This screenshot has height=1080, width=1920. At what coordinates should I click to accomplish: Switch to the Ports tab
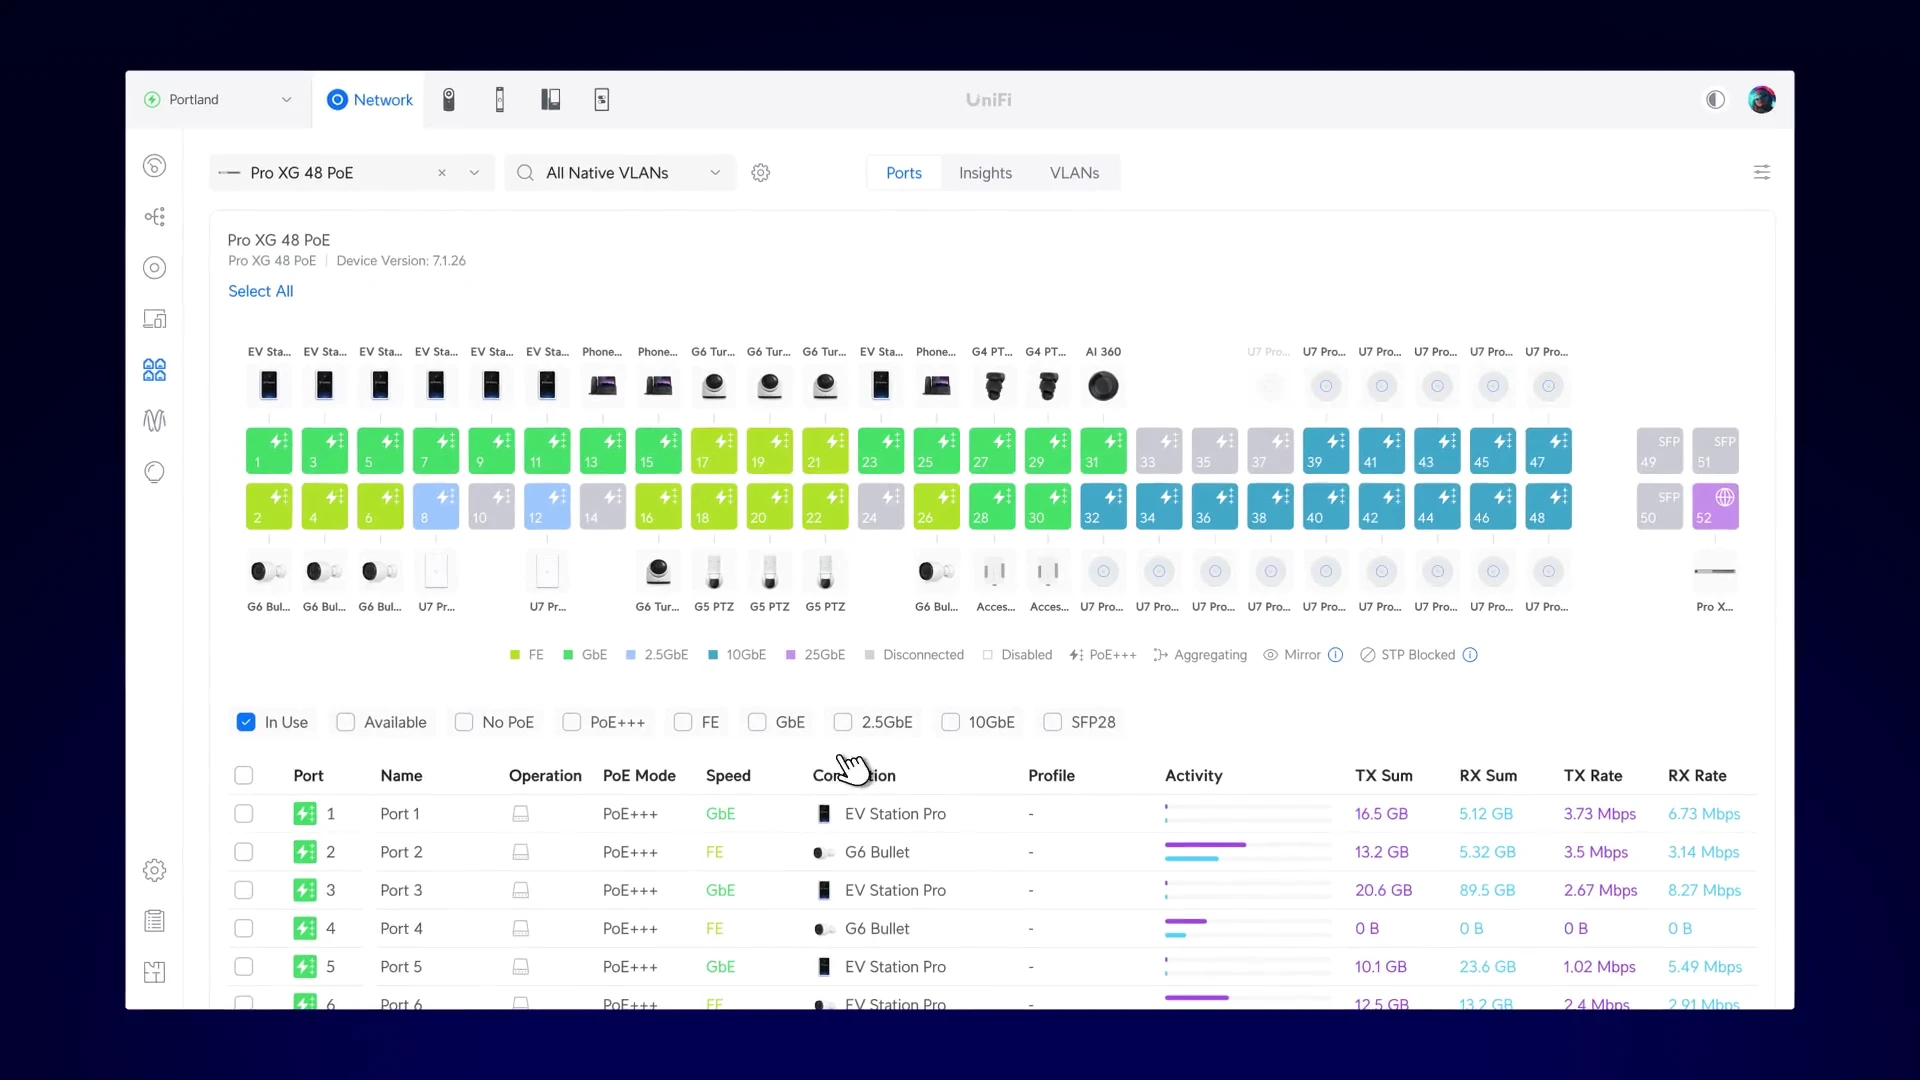(904, 173)
